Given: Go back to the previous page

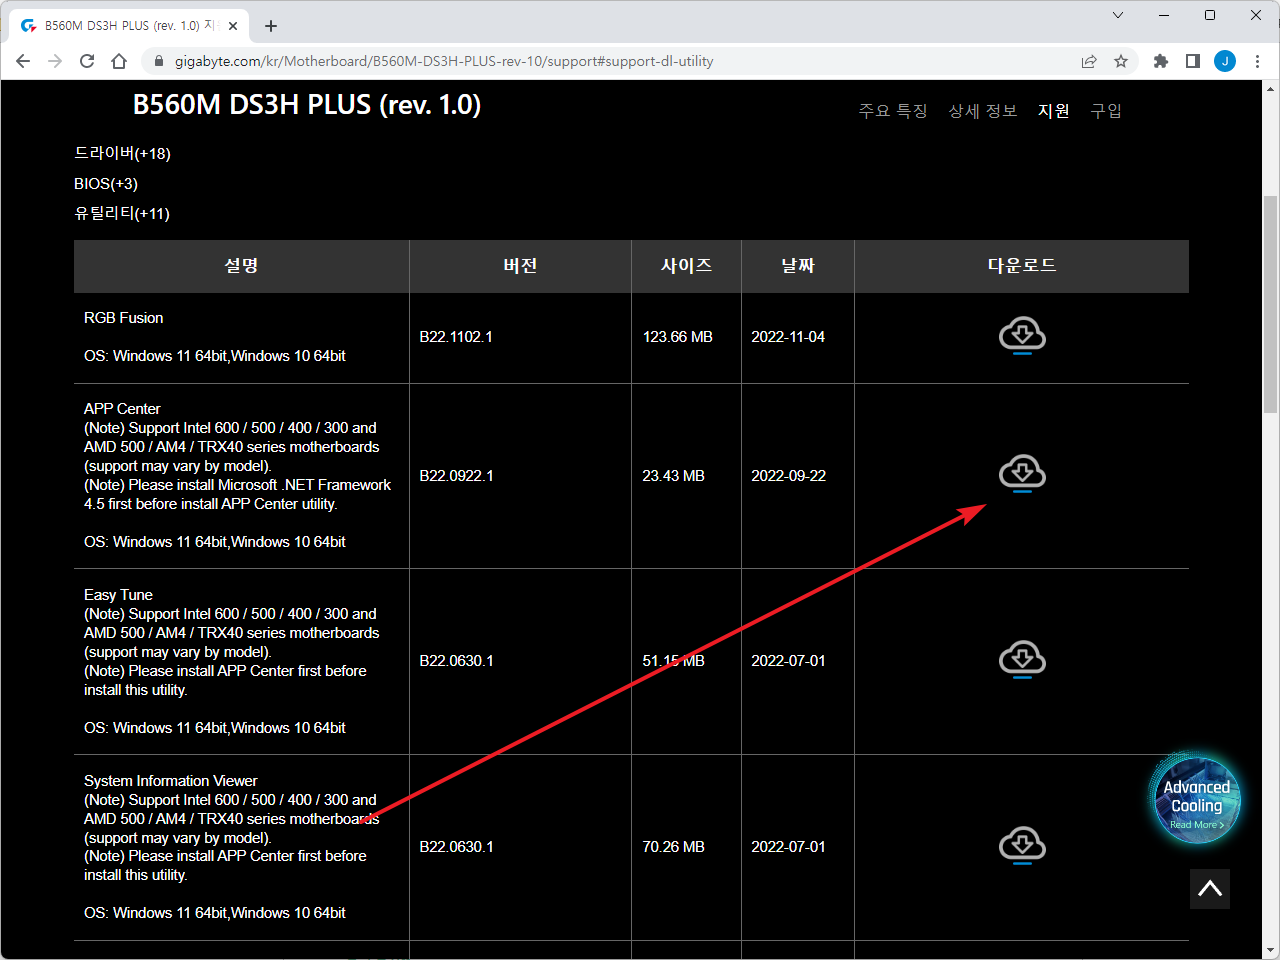Looking at the screenshot, I should [23, 61].
